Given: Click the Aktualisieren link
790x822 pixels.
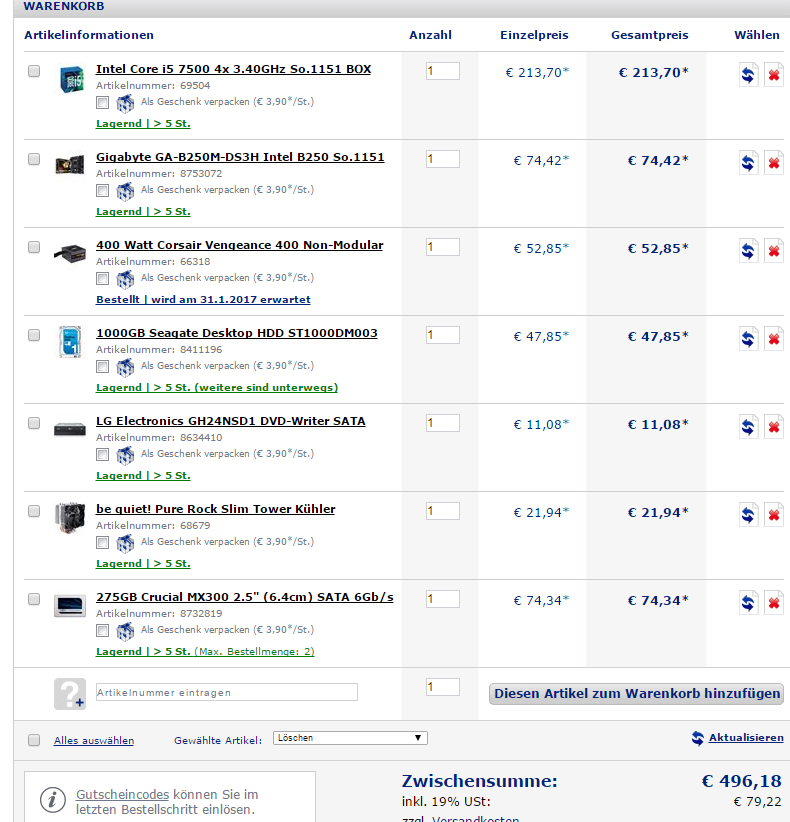Looking at the screenshot, I should (x=746, y=738).
